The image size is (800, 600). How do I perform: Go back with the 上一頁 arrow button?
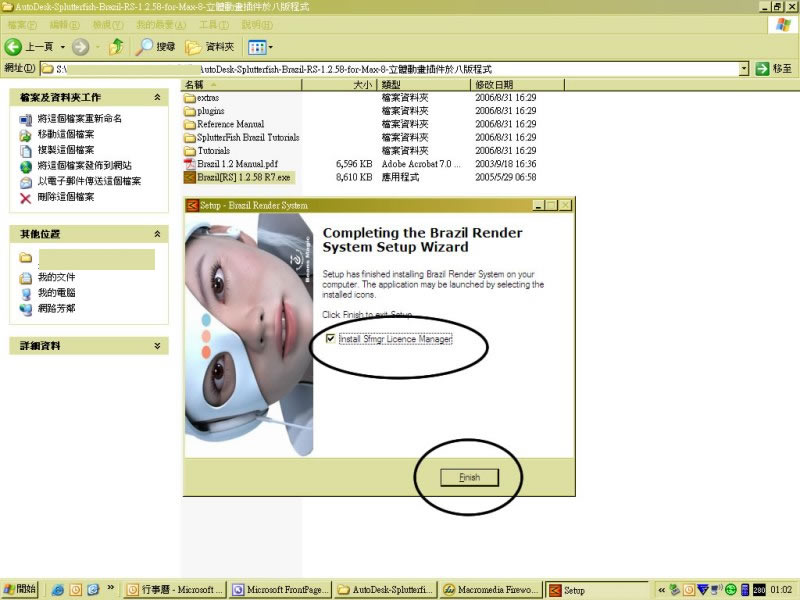point(29,47)
